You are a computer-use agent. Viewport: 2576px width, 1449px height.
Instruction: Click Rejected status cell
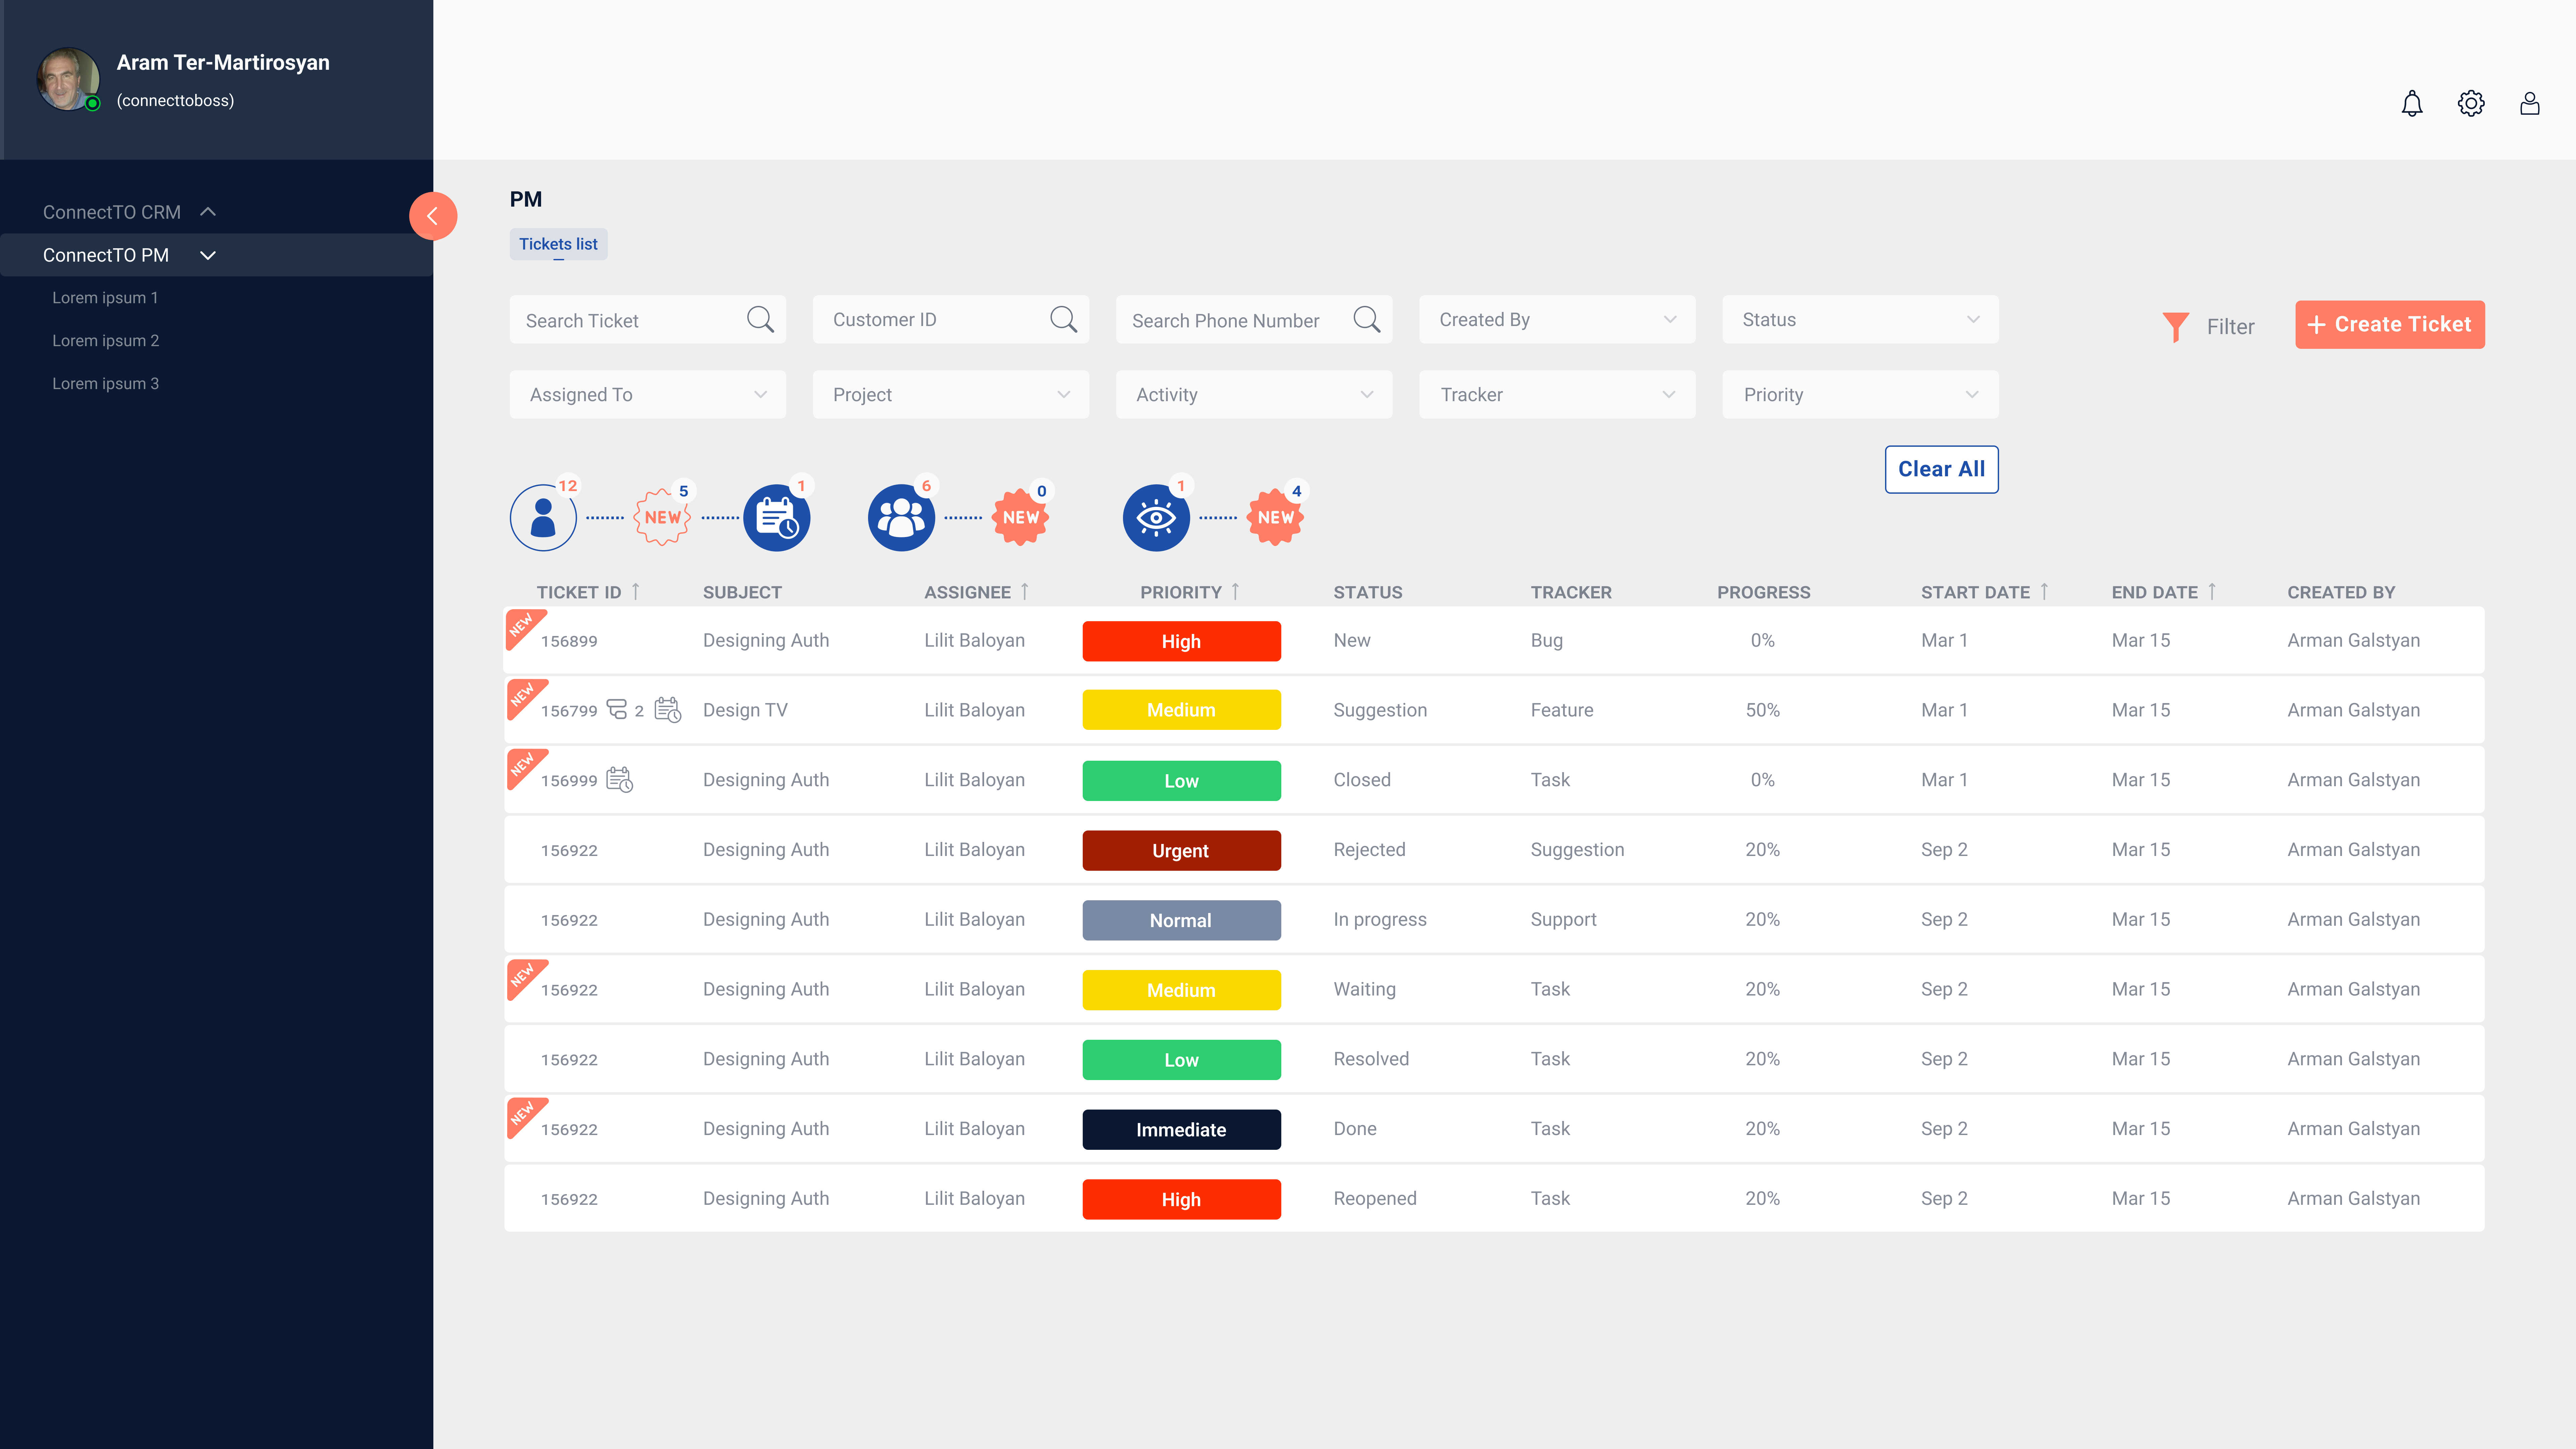[x=1369, y=850]
